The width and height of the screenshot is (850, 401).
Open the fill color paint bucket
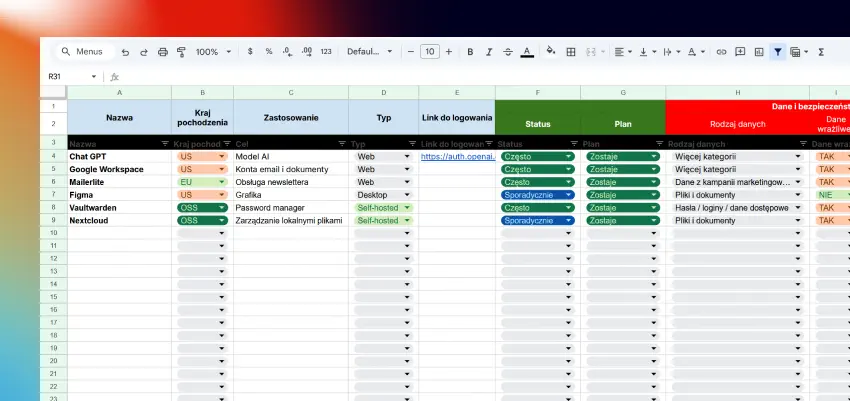point(551,51)
